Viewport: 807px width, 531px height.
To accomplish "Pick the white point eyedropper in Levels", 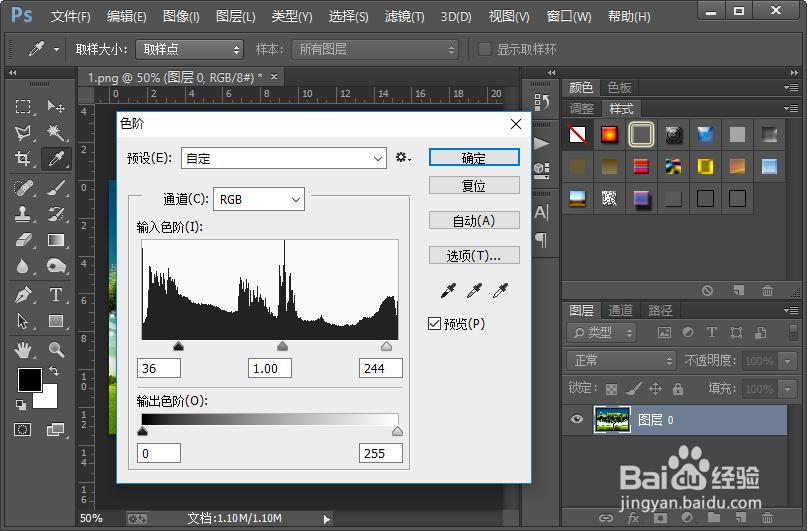I will pyautogui.click(x=500, y=291).
